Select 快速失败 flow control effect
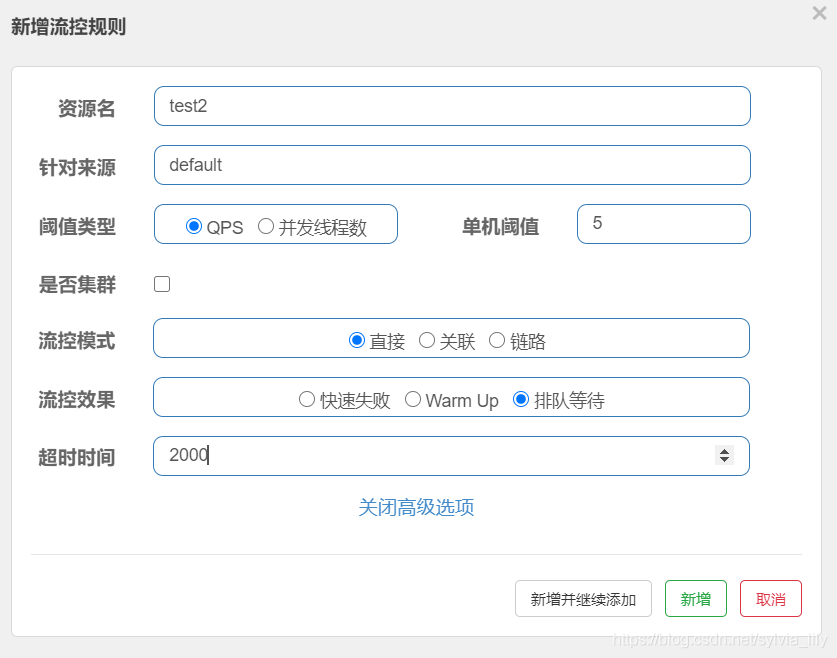This screenshot has width=837, height=658. [306, 399]
